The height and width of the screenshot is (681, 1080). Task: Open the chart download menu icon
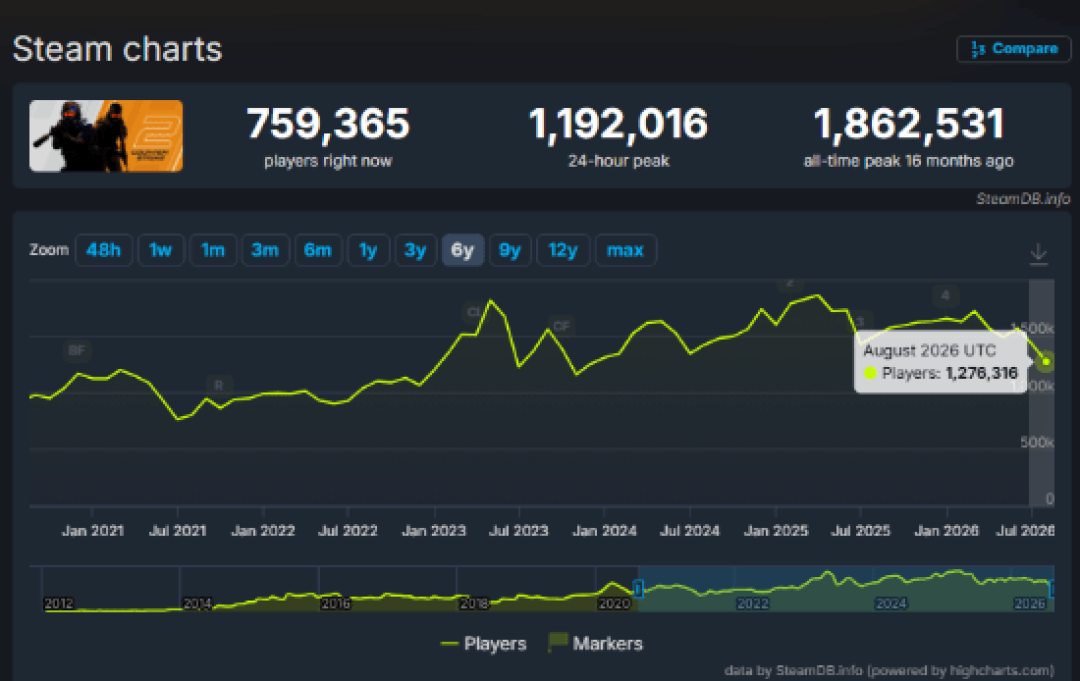click(x=1039, y=253)
